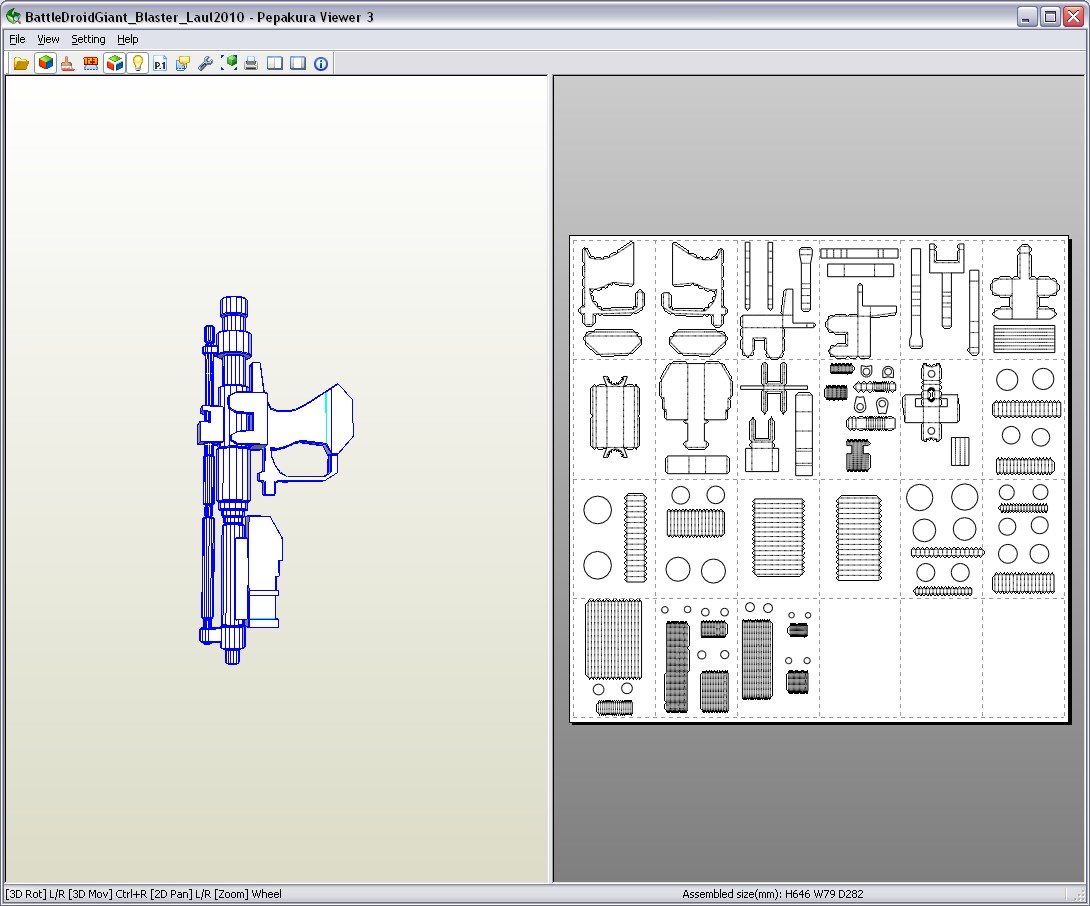Viewport: 1090px width, 906px height.
Task: Click the blue info about icon
Action: click(x=321, y=63)
